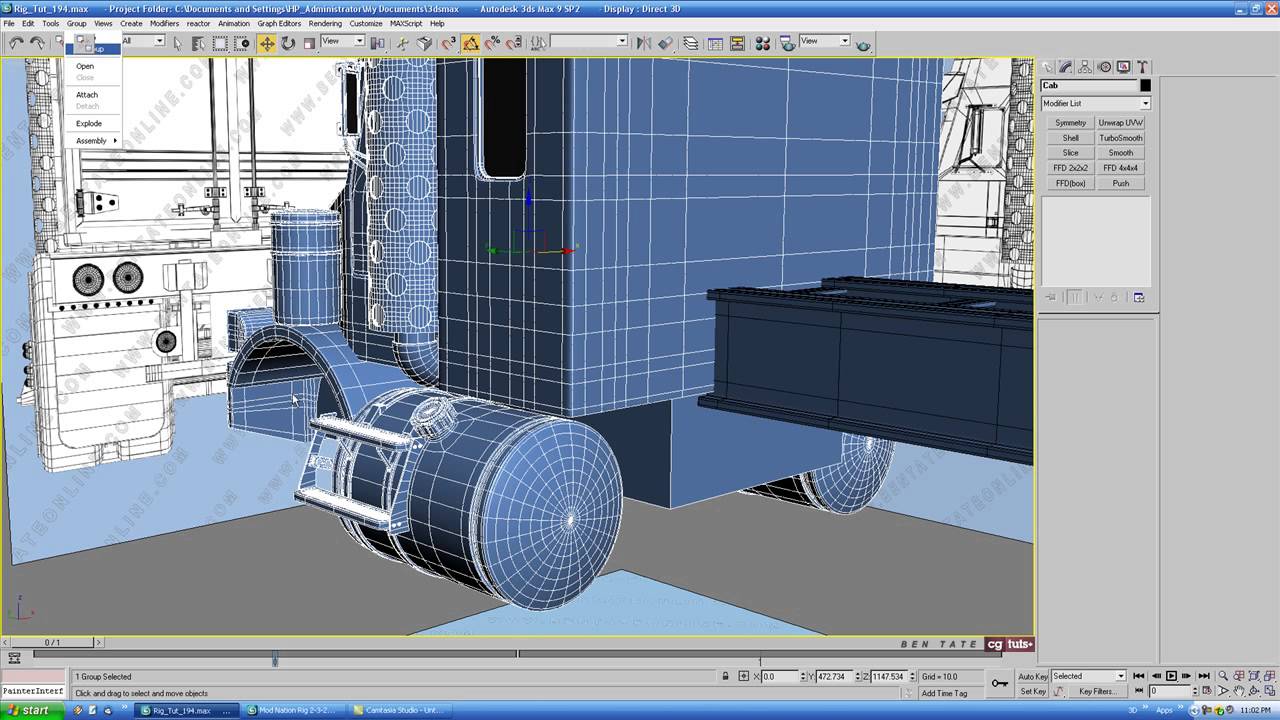Open the Graph Editors menu

click(279, 23)
